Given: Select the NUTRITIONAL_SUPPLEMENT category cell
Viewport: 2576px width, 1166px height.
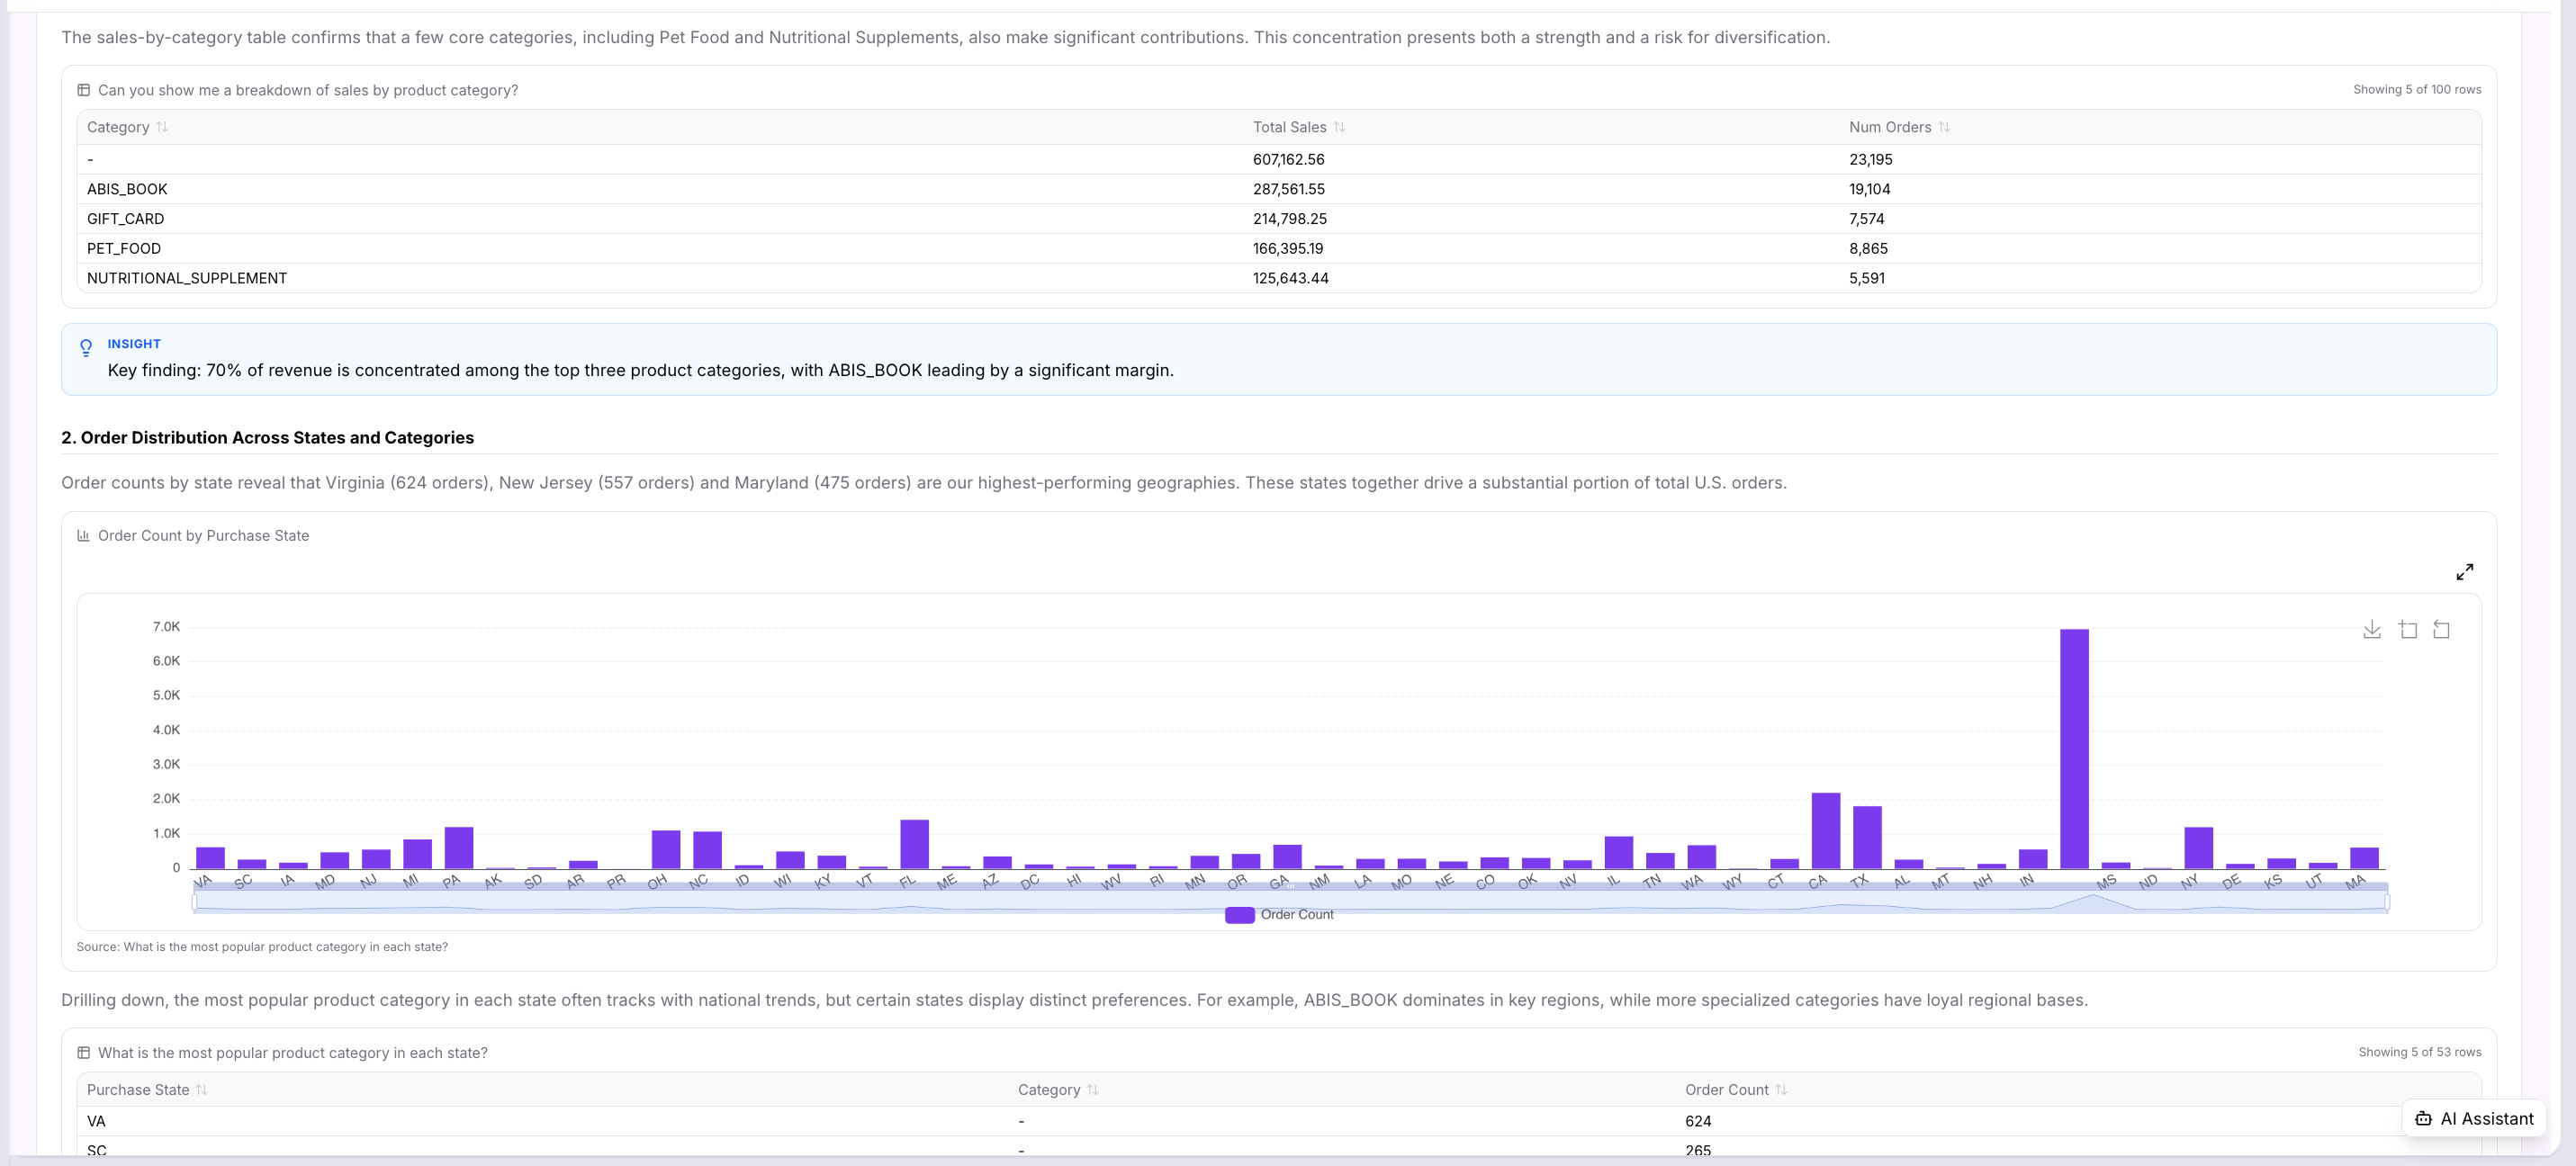Looking at the screenshot, I should click(x=187, y=278).
